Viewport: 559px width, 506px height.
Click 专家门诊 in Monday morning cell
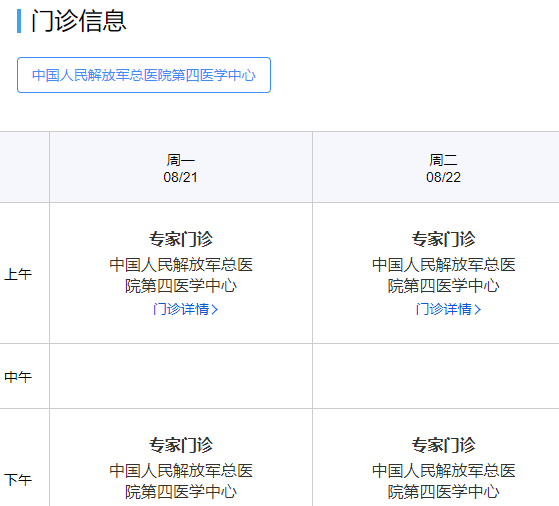181,239
